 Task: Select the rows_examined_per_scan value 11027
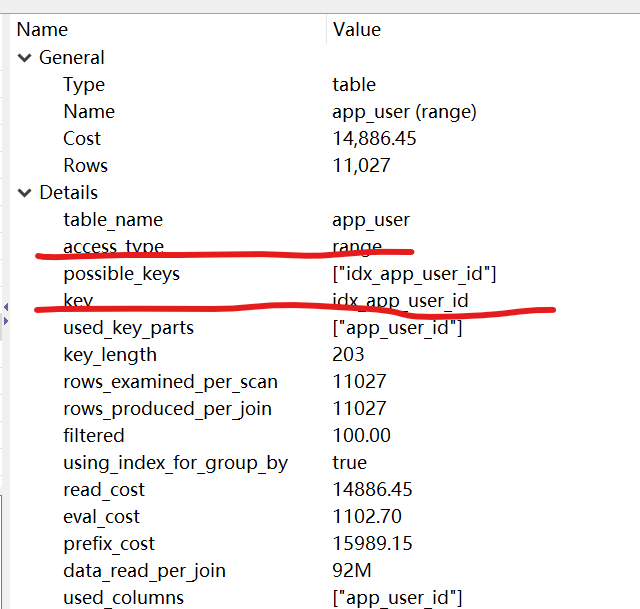[359, 382]
